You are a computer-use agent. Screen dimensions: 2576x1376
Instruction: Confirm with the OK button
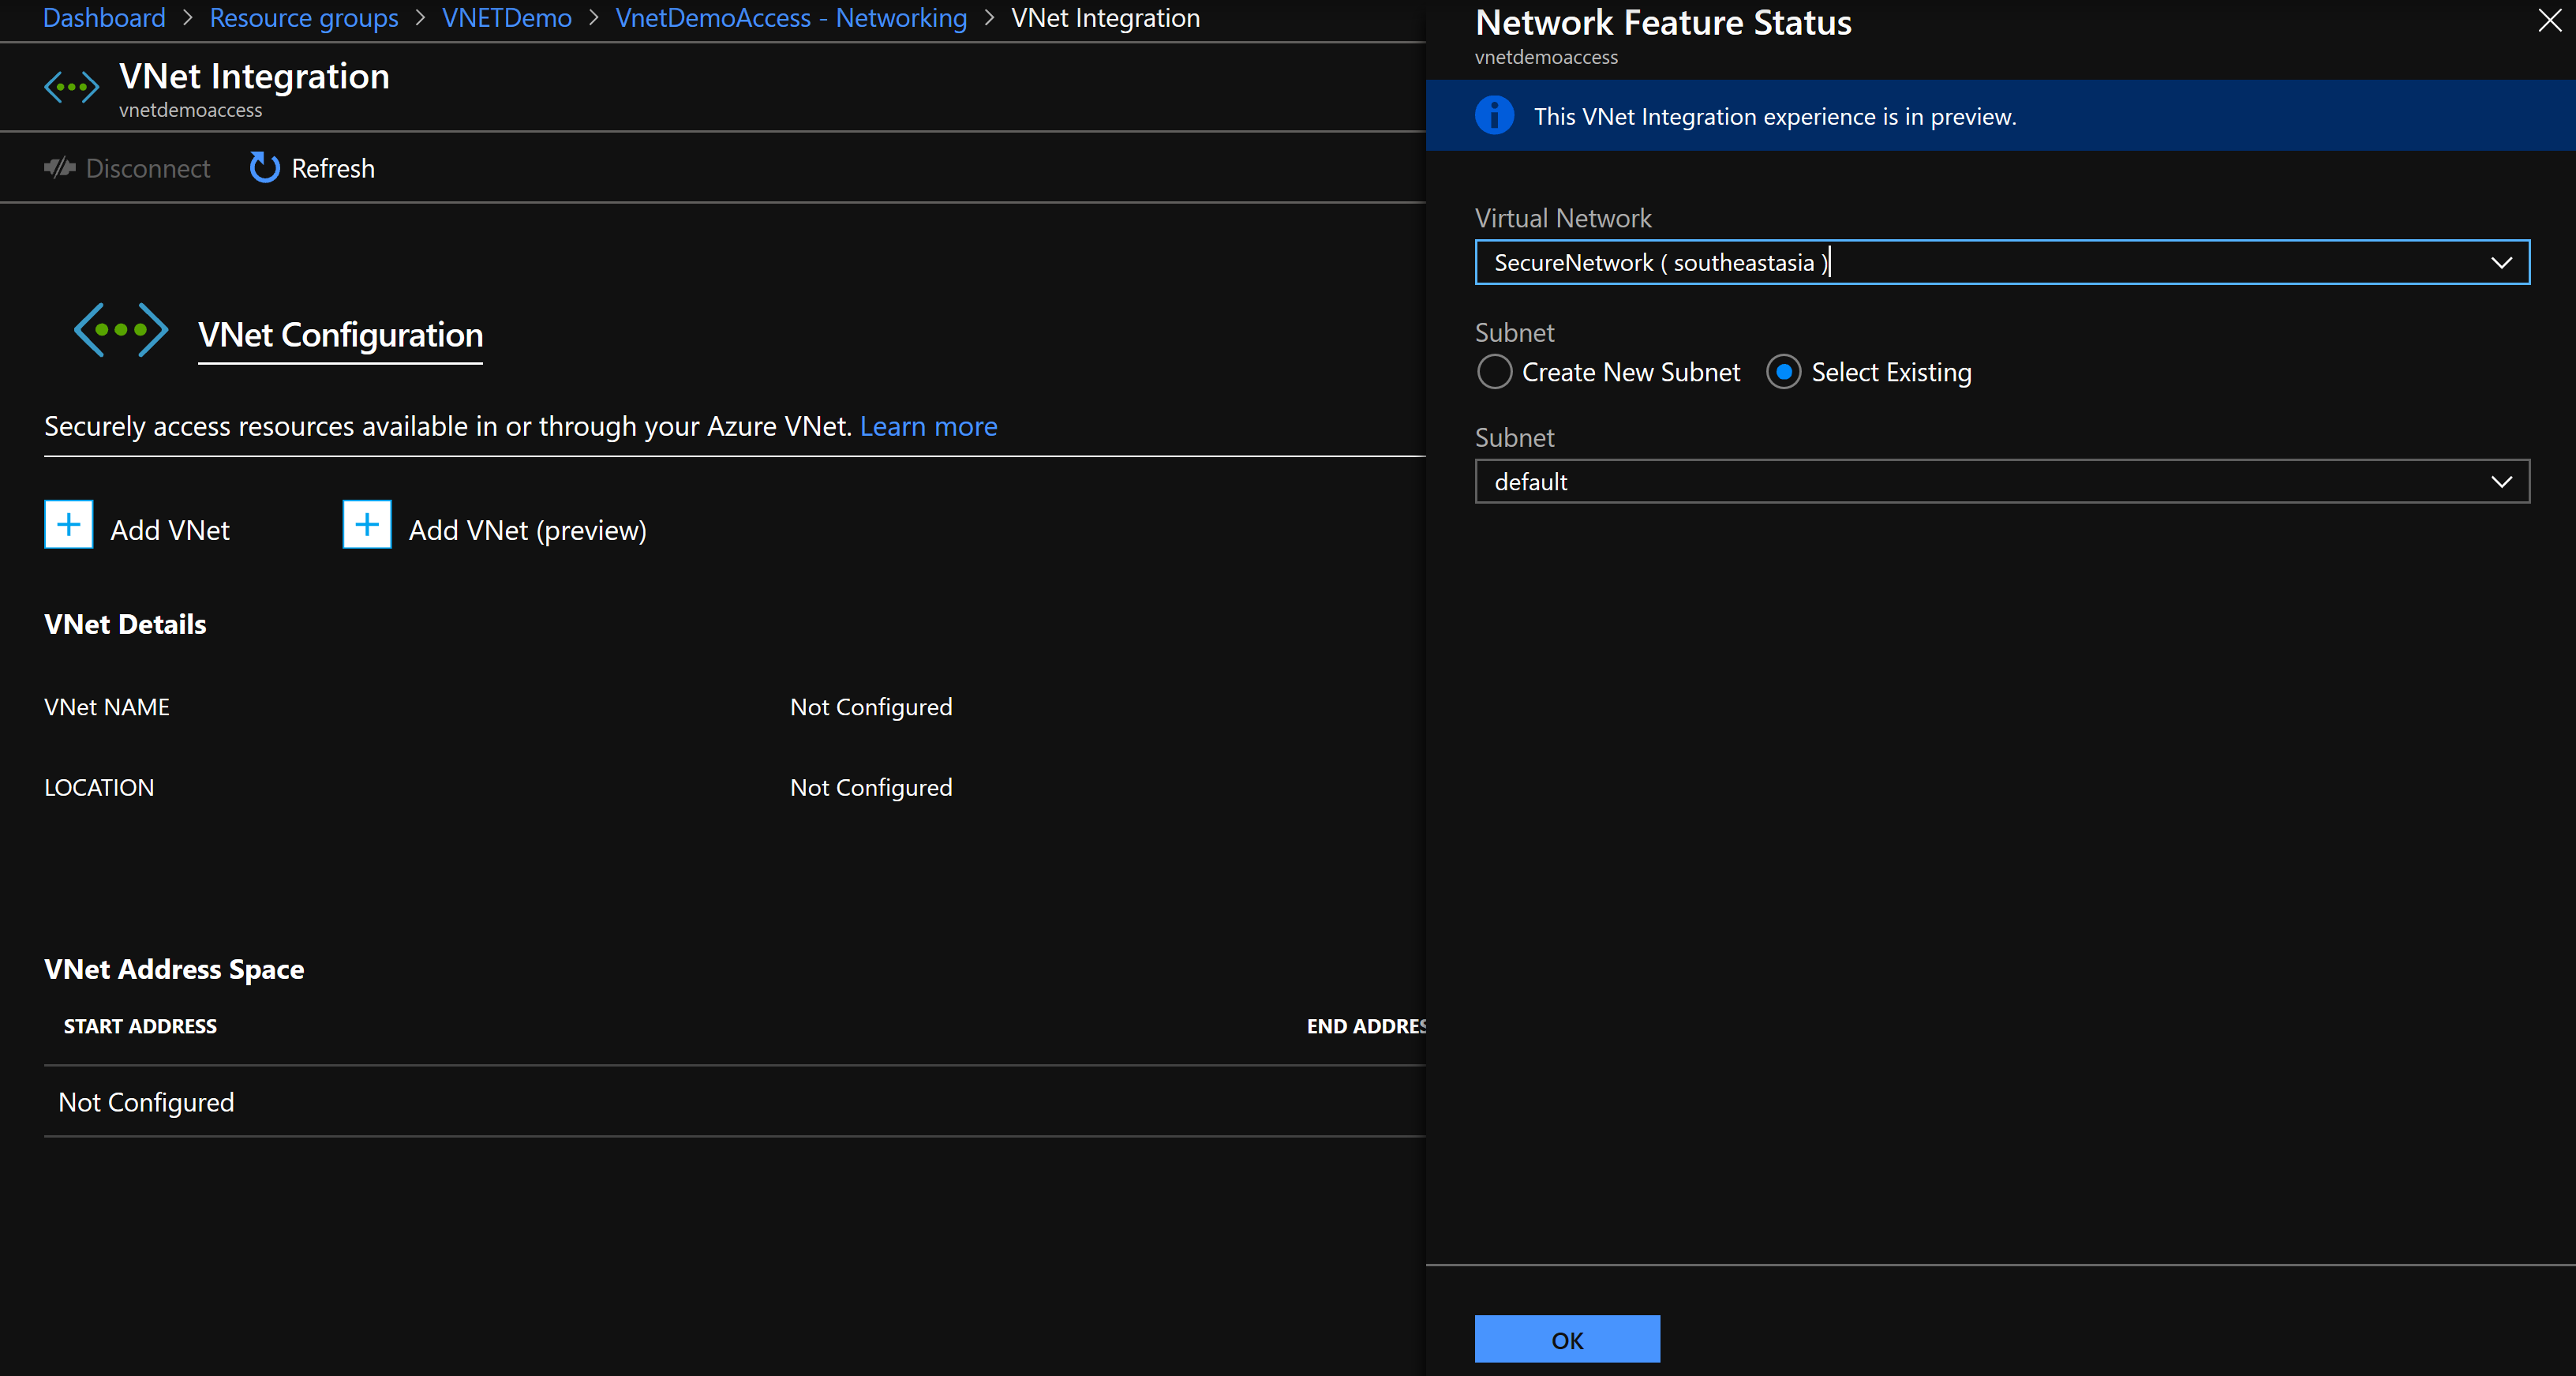pyautogui.click(x=1567, y=1340)
